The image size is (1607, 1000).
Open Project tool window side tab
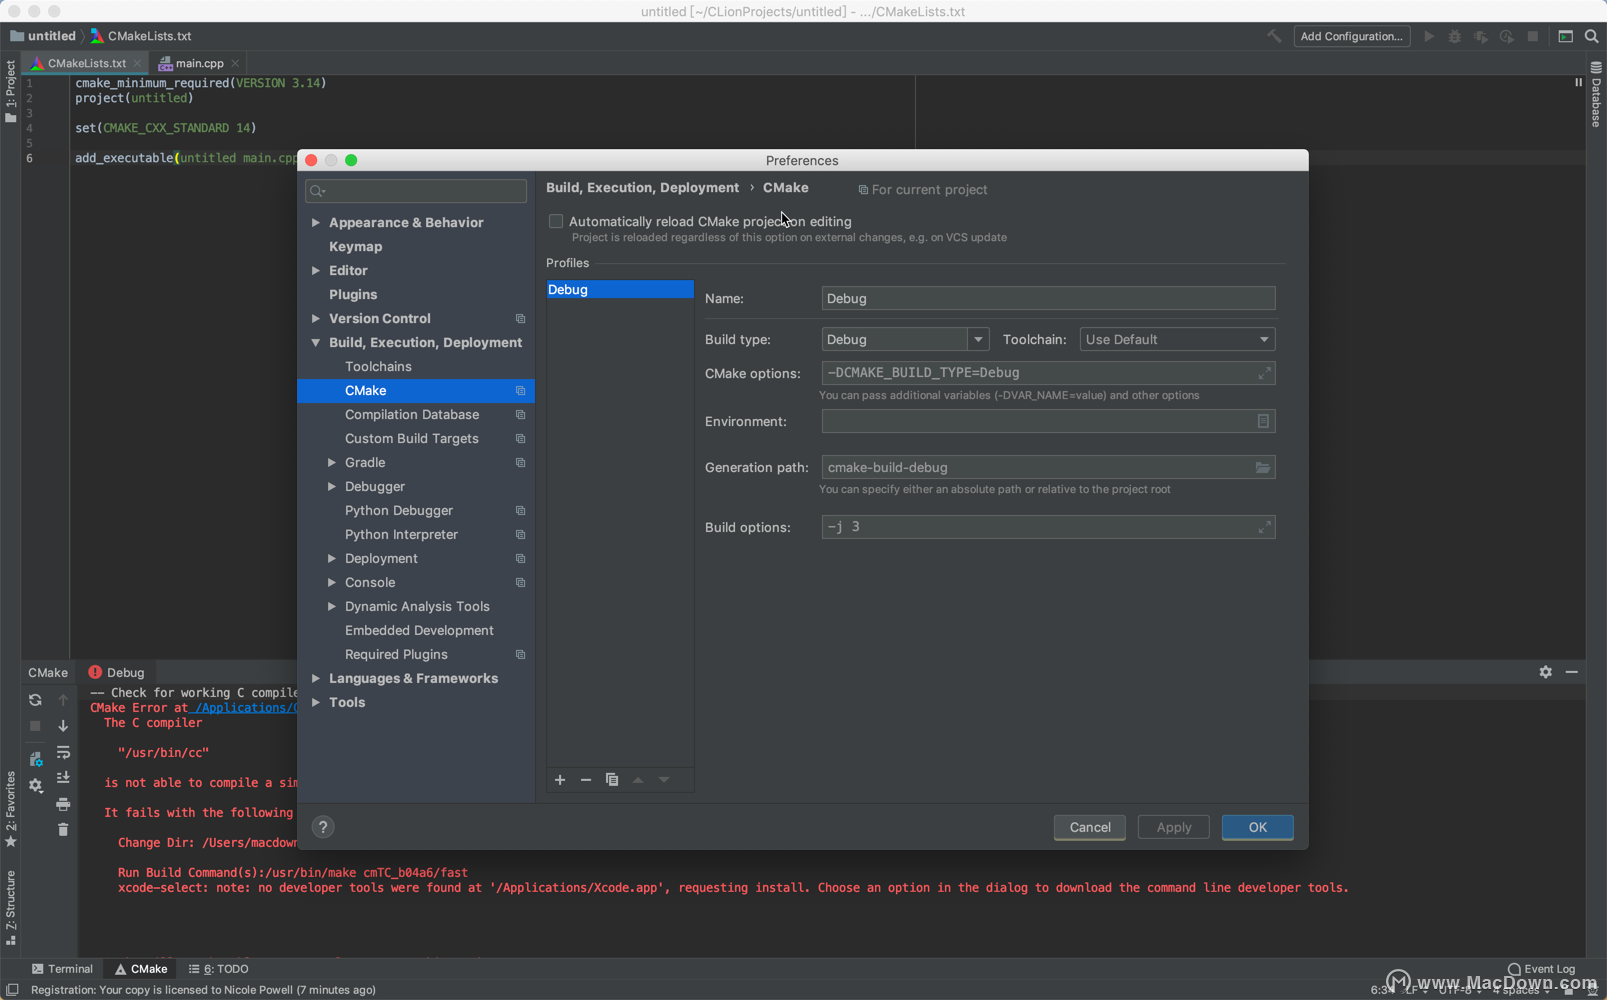(x=10, y=91)
